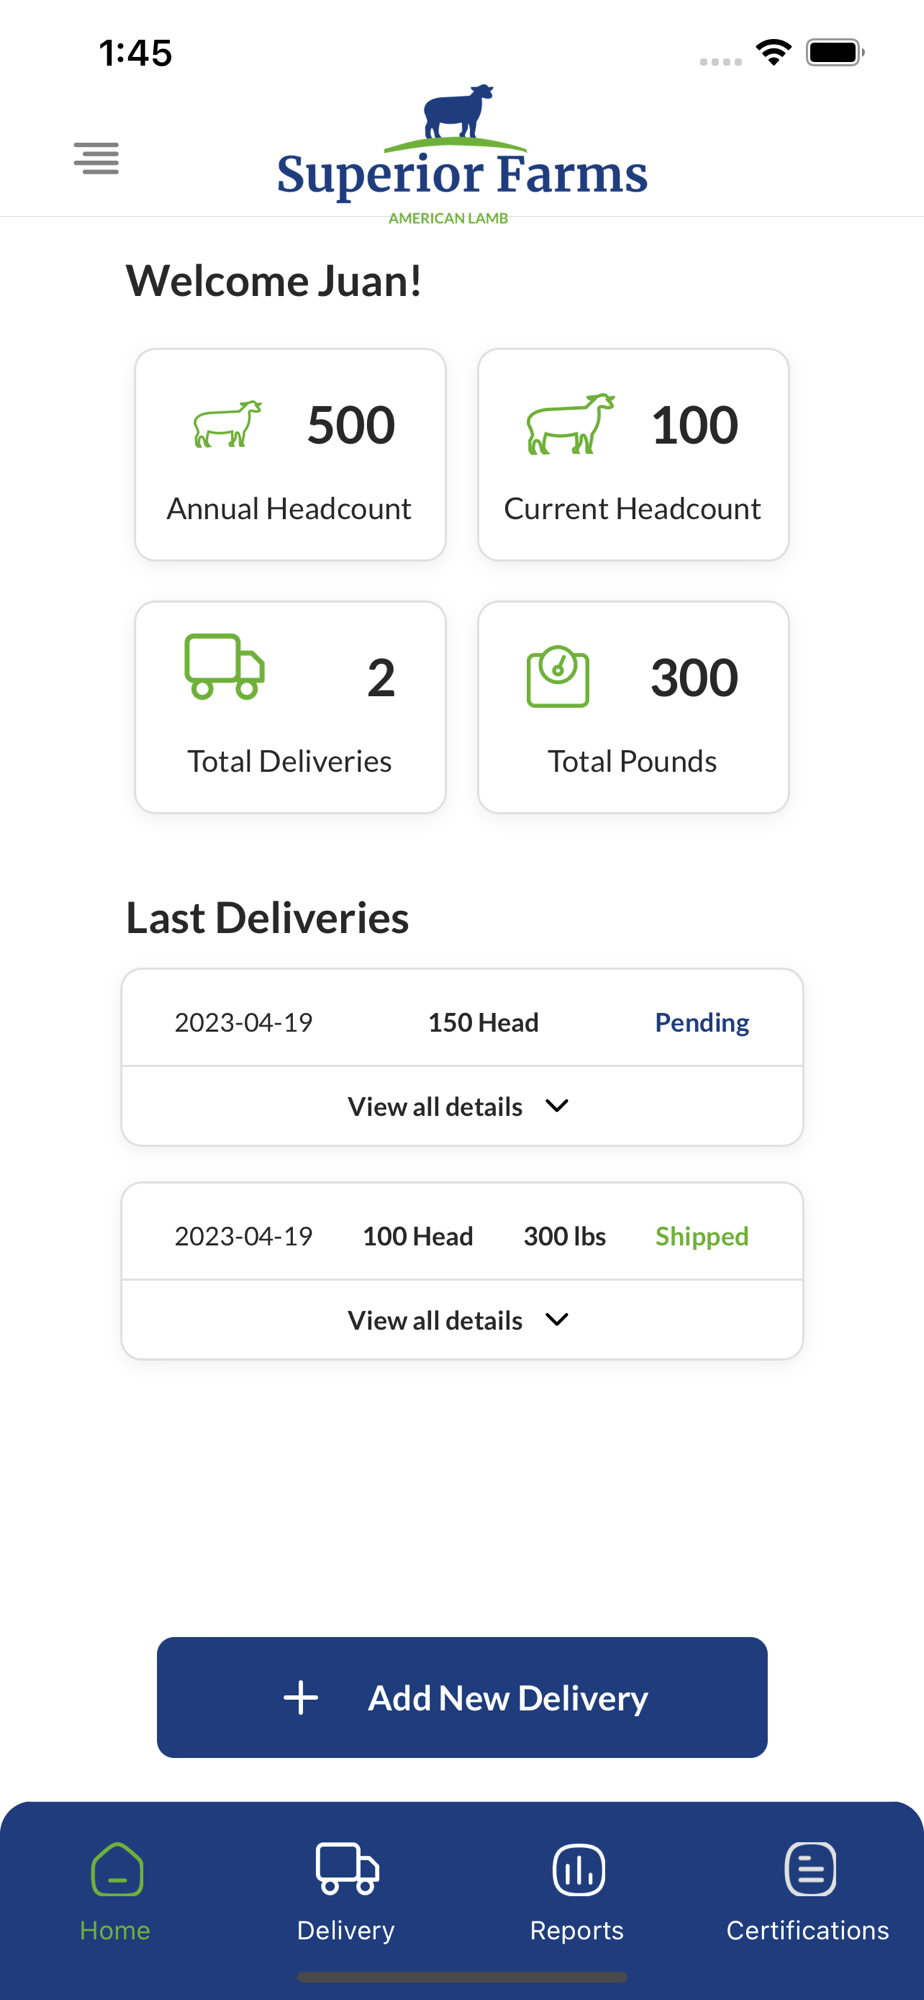Screen dimensions: 924x2000
Task: Expand details chevron for the Pending delivery
Action: click(557, 1106)
